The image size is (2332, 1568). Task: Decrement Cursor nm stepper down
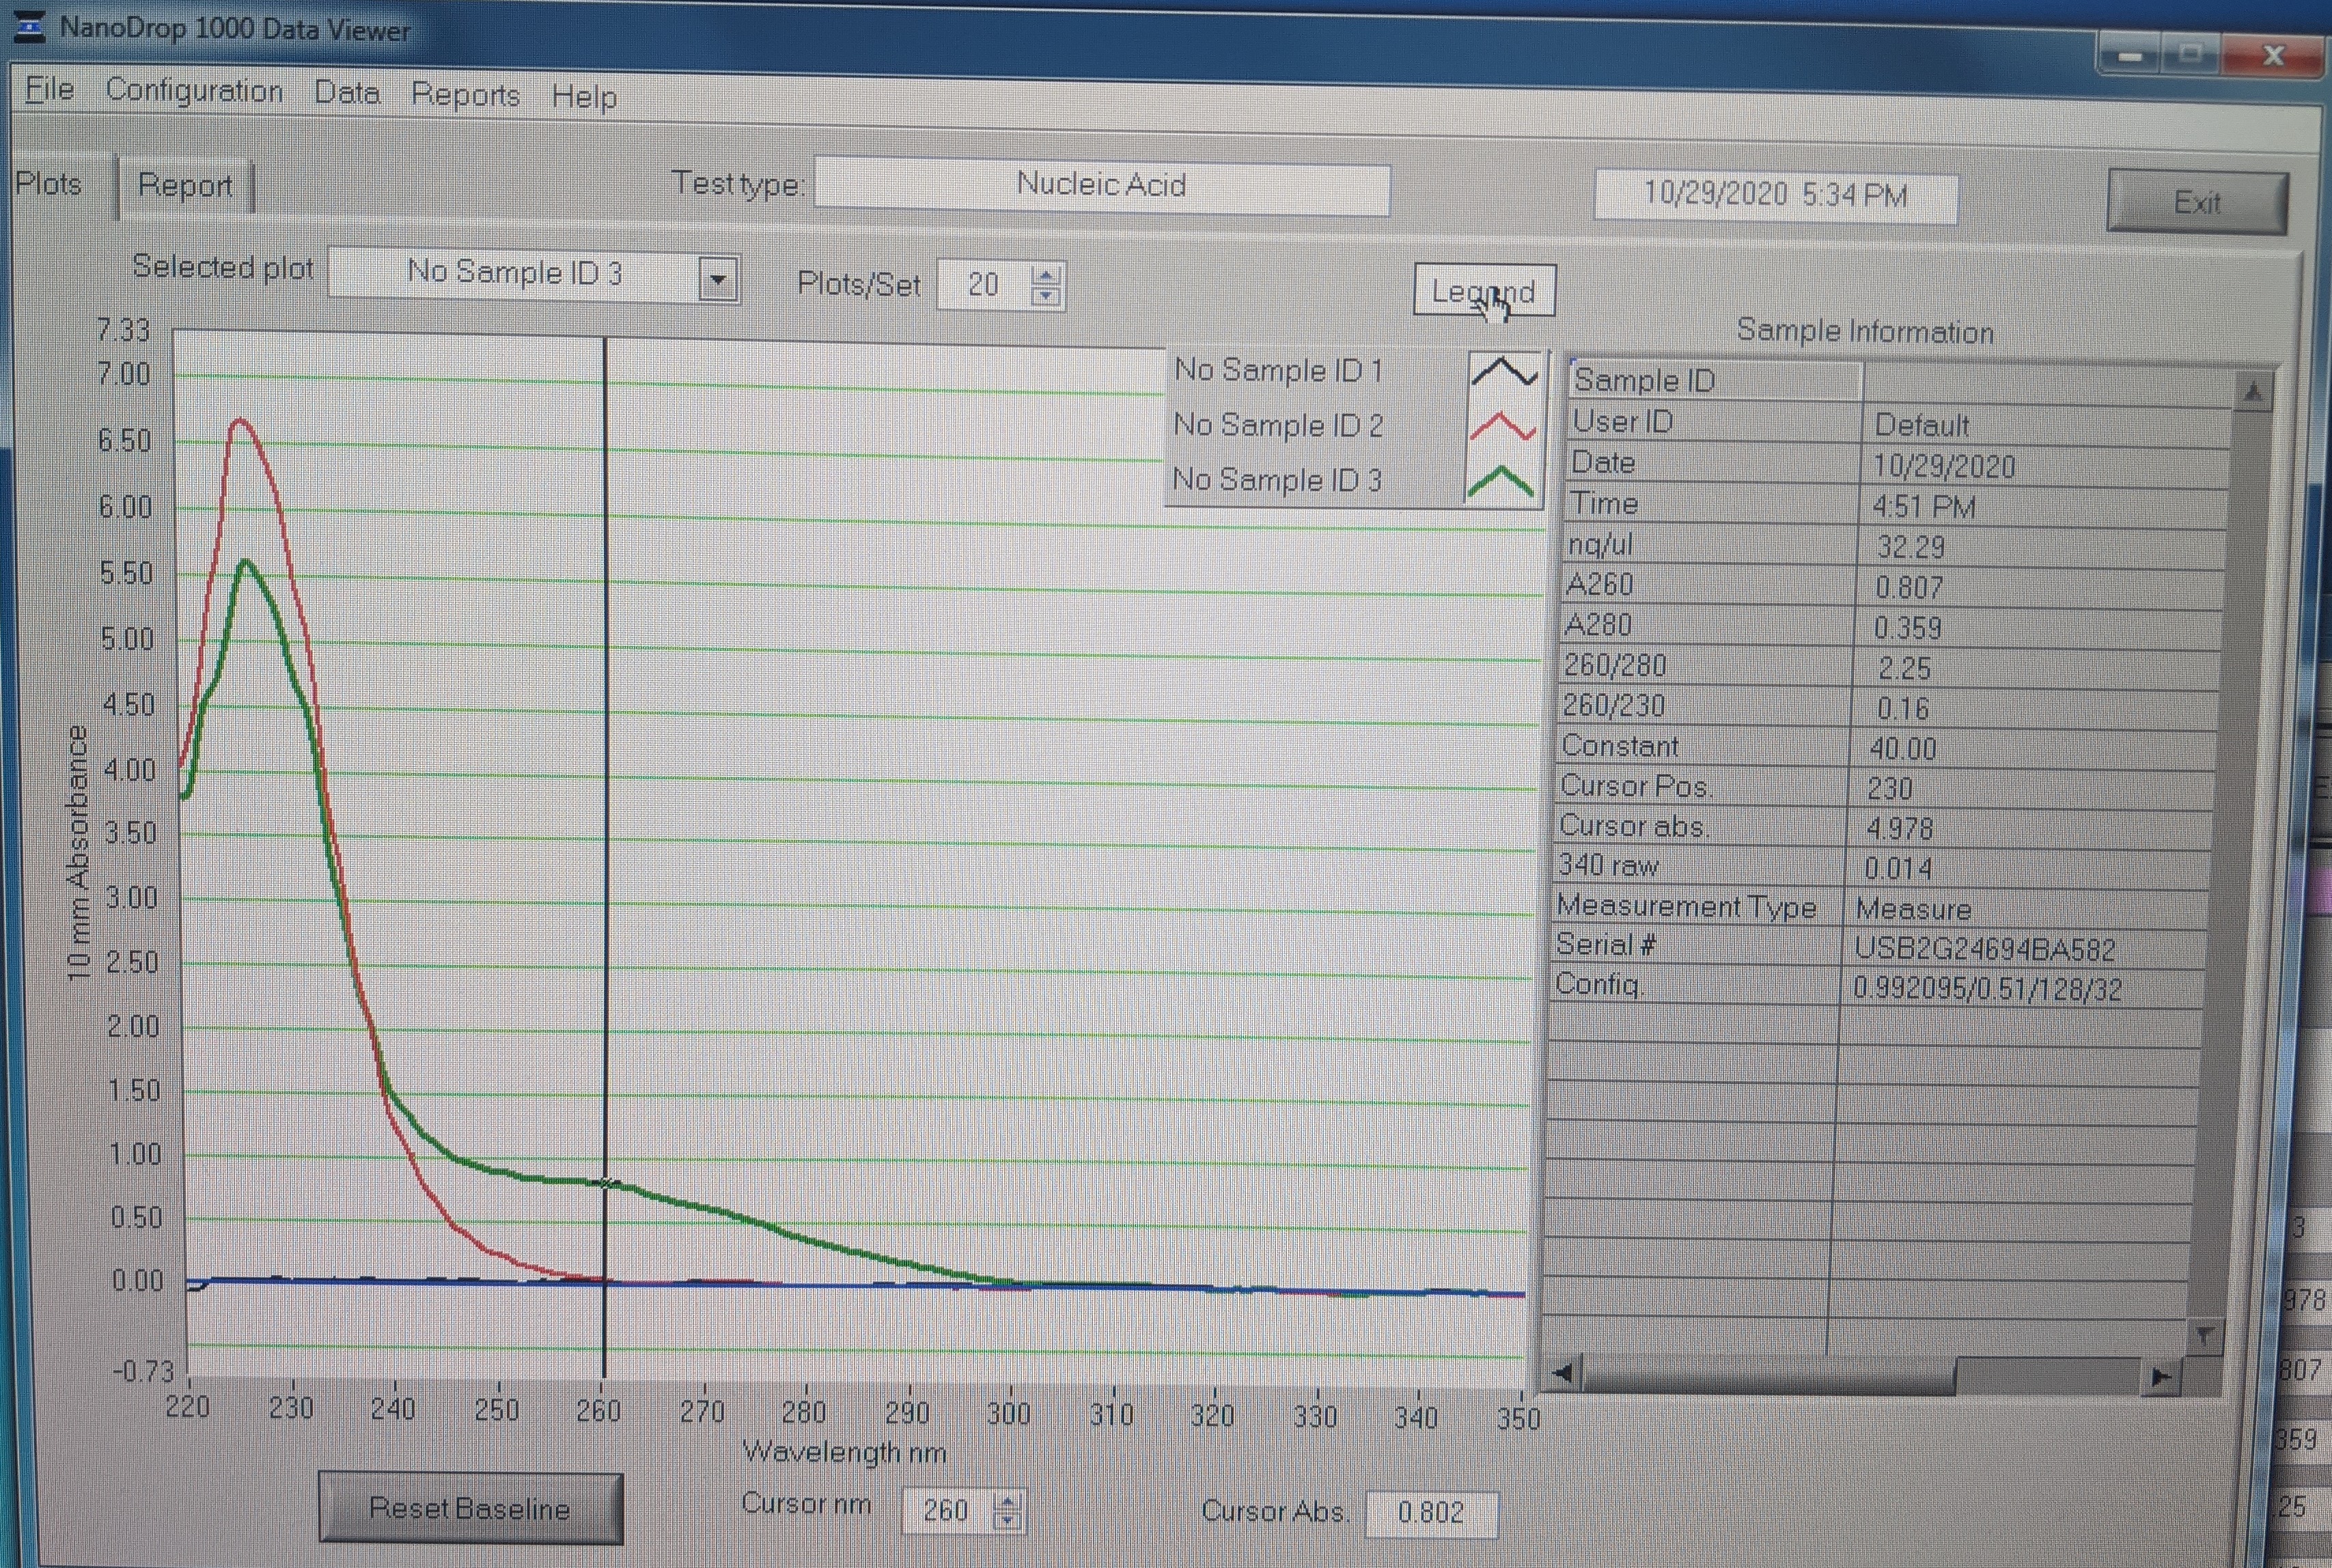click(x=1008, y=1520)
